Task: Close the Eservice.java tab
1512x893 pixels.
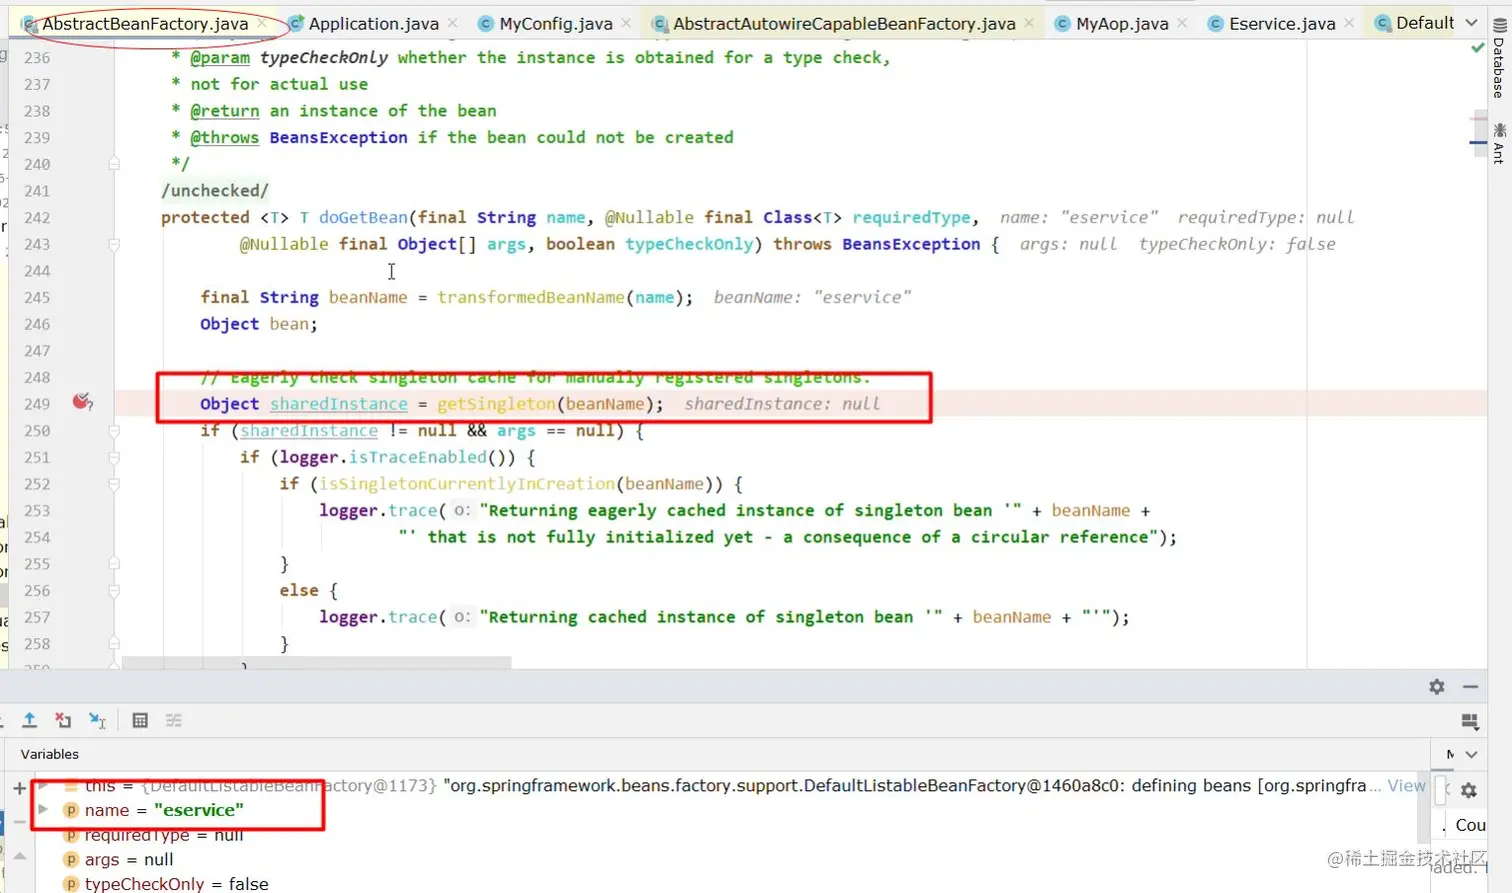Action: pyautogui.click(x=1350, y=23)
